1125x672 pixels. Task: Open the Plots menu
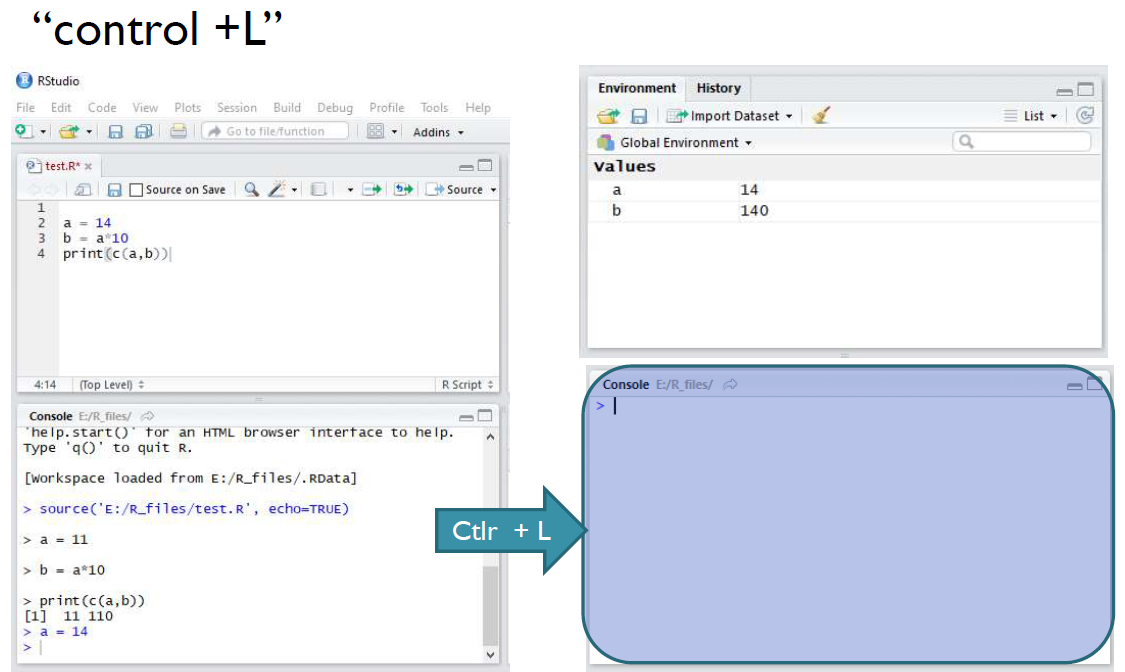pos(187,108)
